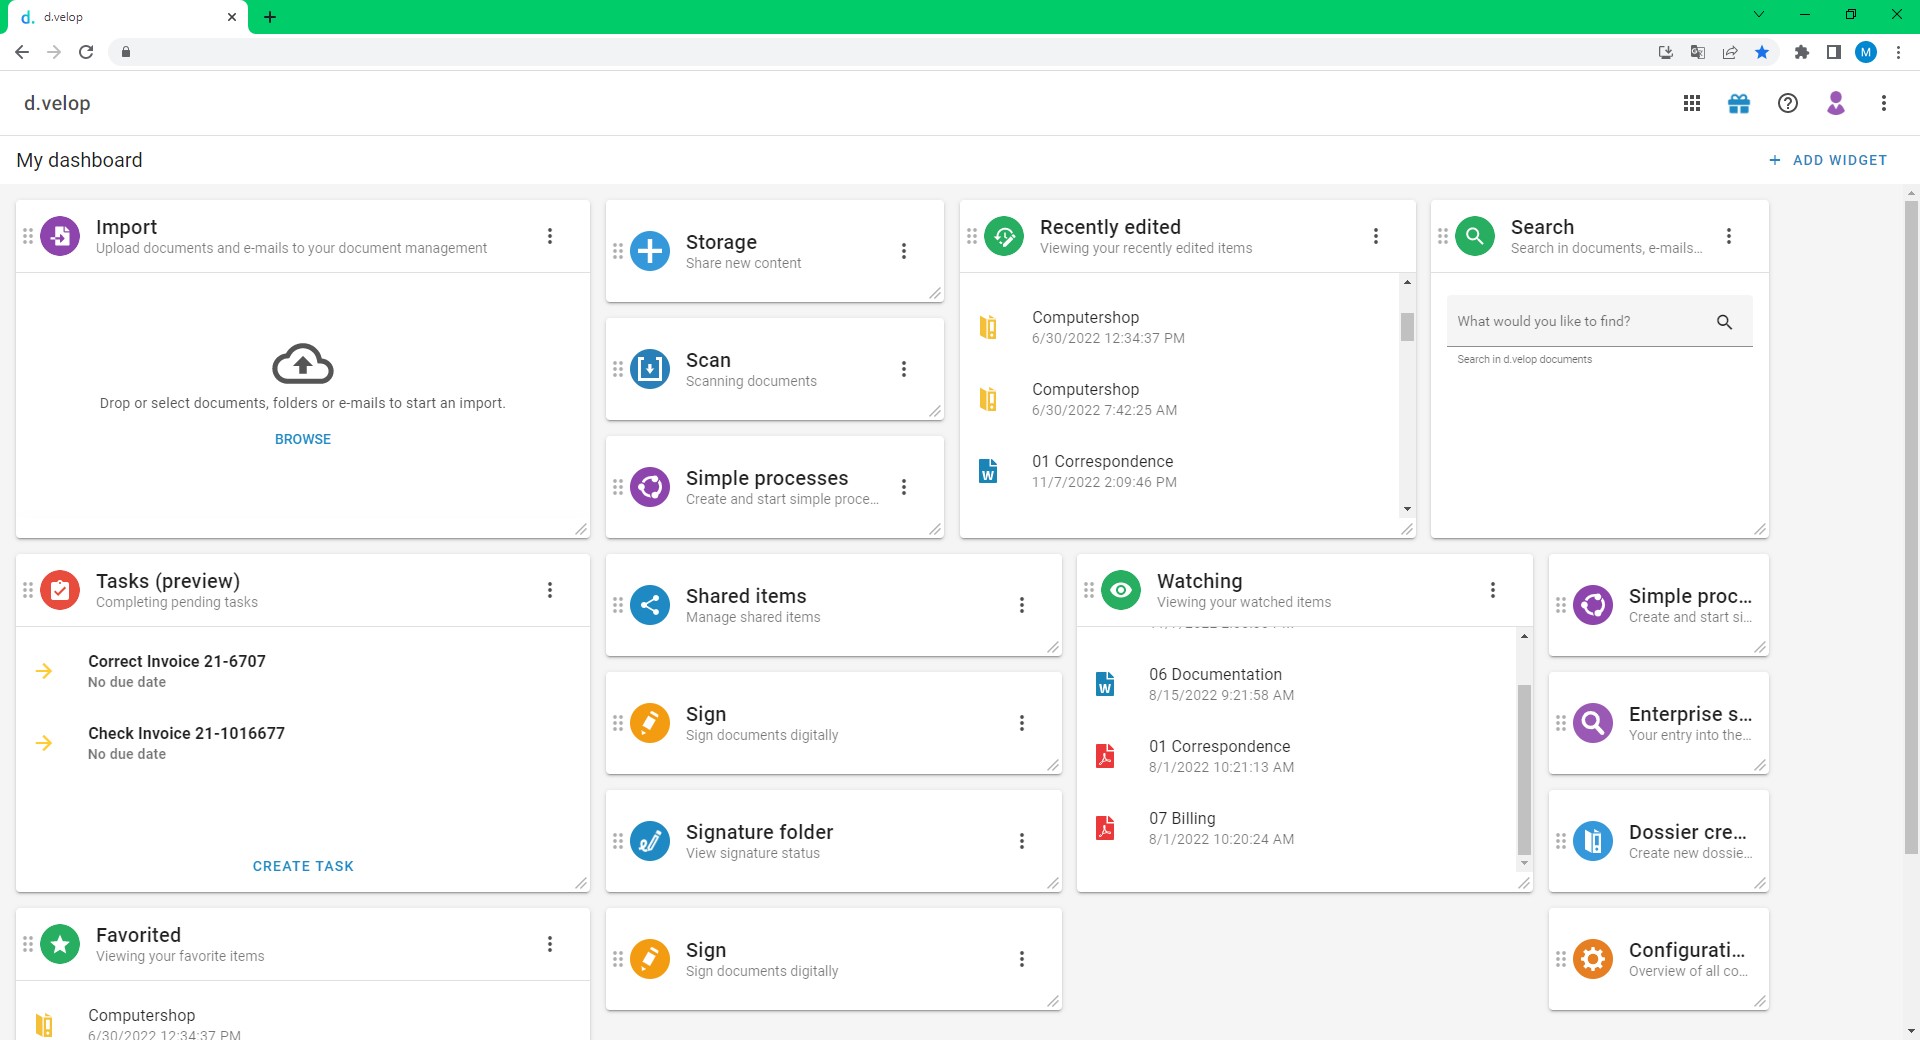Click the d.velop logo text

(57, 103)
